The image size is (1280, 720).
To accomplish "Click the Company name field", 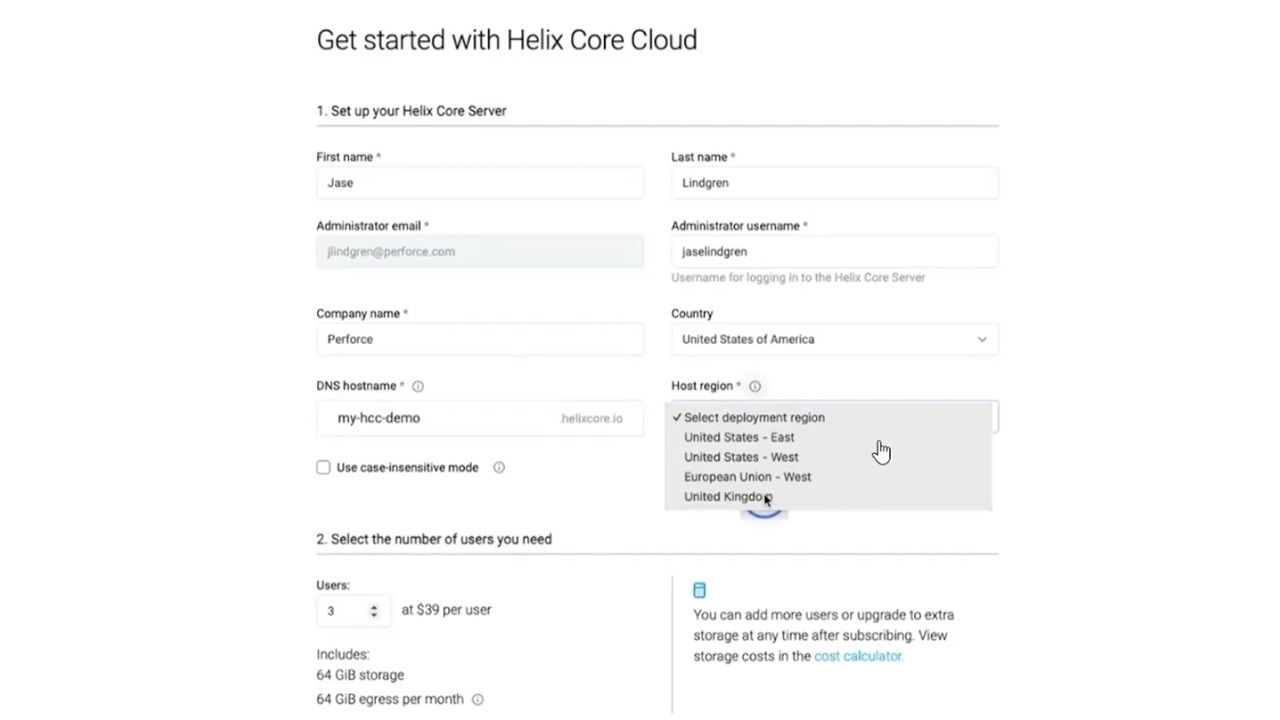I will (x=480, y=339).
